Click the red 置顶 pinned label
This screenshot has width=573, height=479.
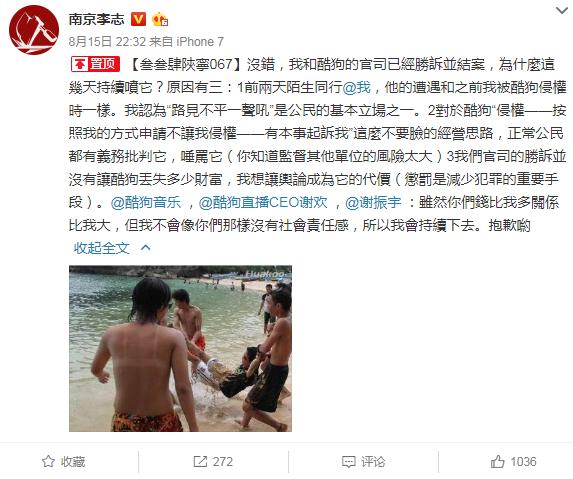click(x=96, y=64)
